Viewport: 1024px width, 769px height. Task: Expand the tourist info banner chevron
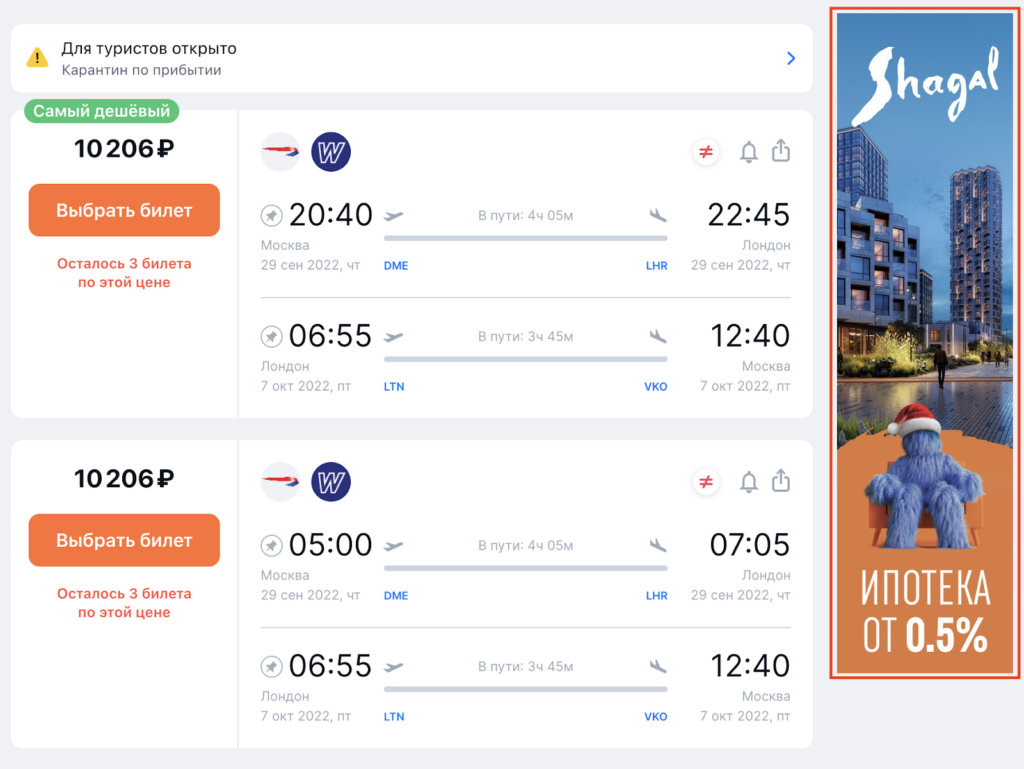pyautogui.click(x=791, y=58)
